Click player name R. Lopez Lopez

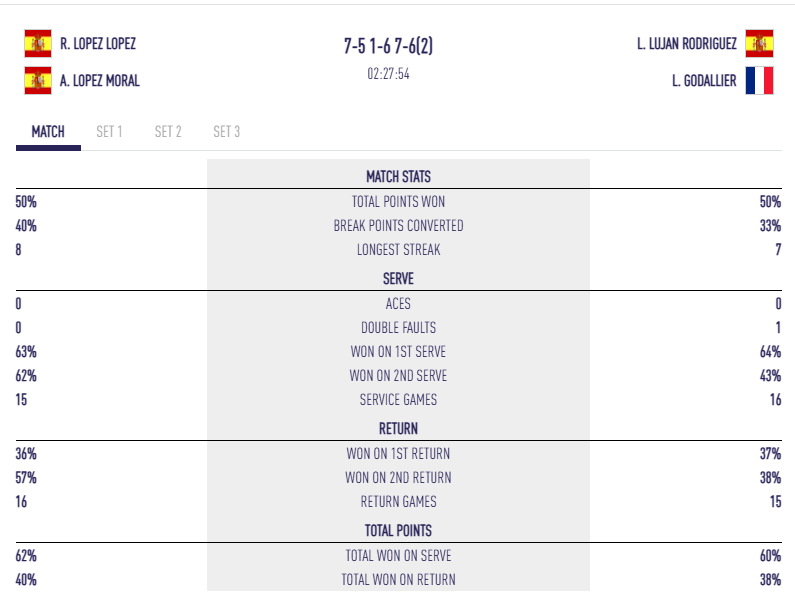(98, 44)
